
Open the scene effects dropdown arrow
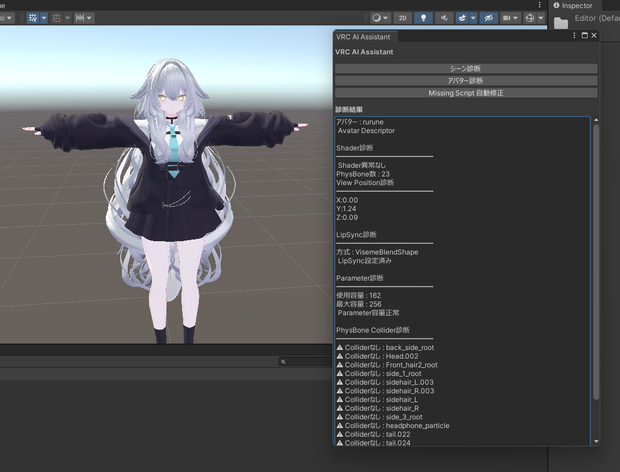[473, 18]
